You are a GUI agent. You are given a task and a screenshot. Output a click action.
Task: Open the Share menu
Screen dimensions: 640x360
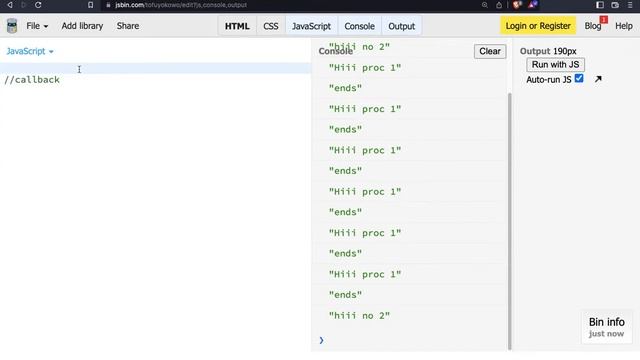(x=128, y=26)
